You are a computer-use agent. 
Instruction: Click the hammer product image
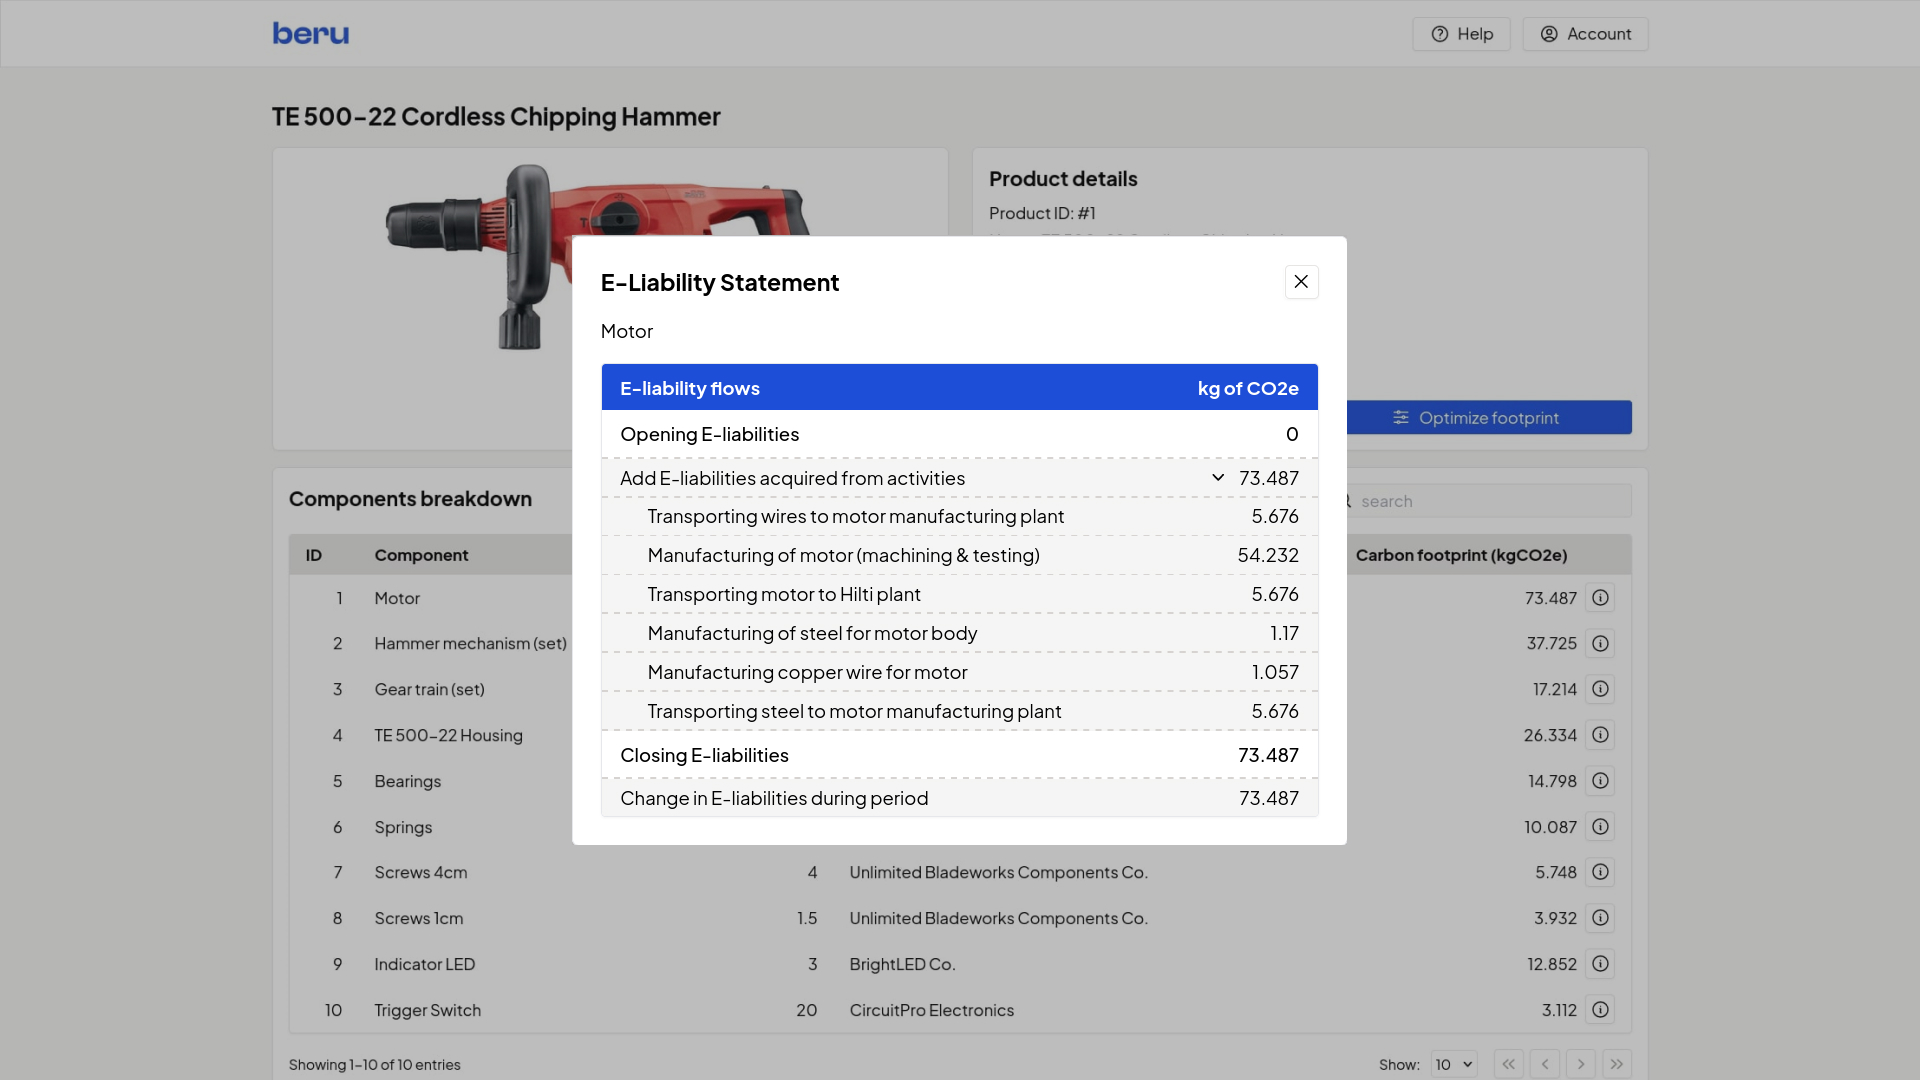pos(598,258)
